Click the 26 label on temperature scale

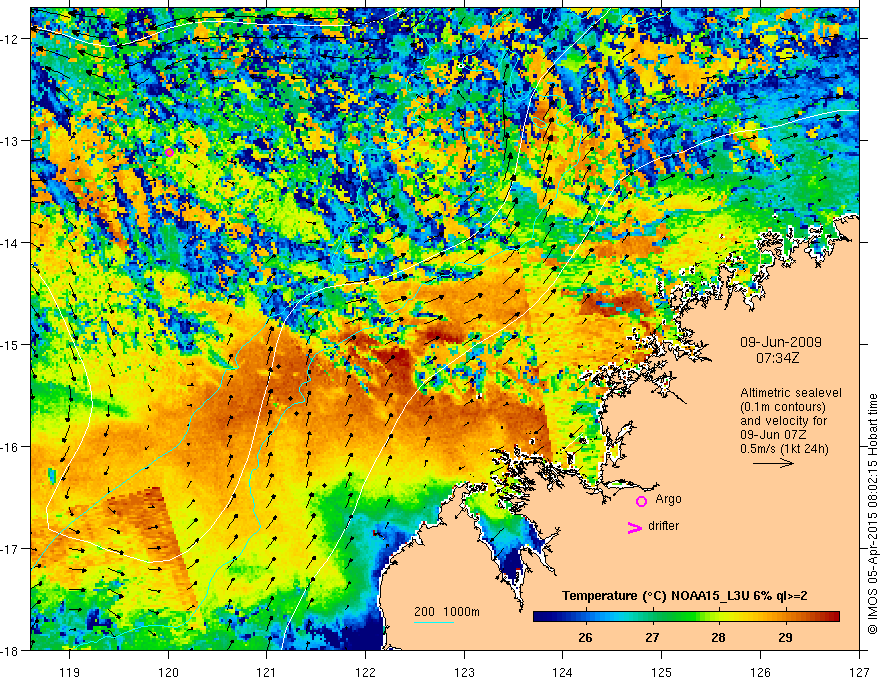point(585,637)
